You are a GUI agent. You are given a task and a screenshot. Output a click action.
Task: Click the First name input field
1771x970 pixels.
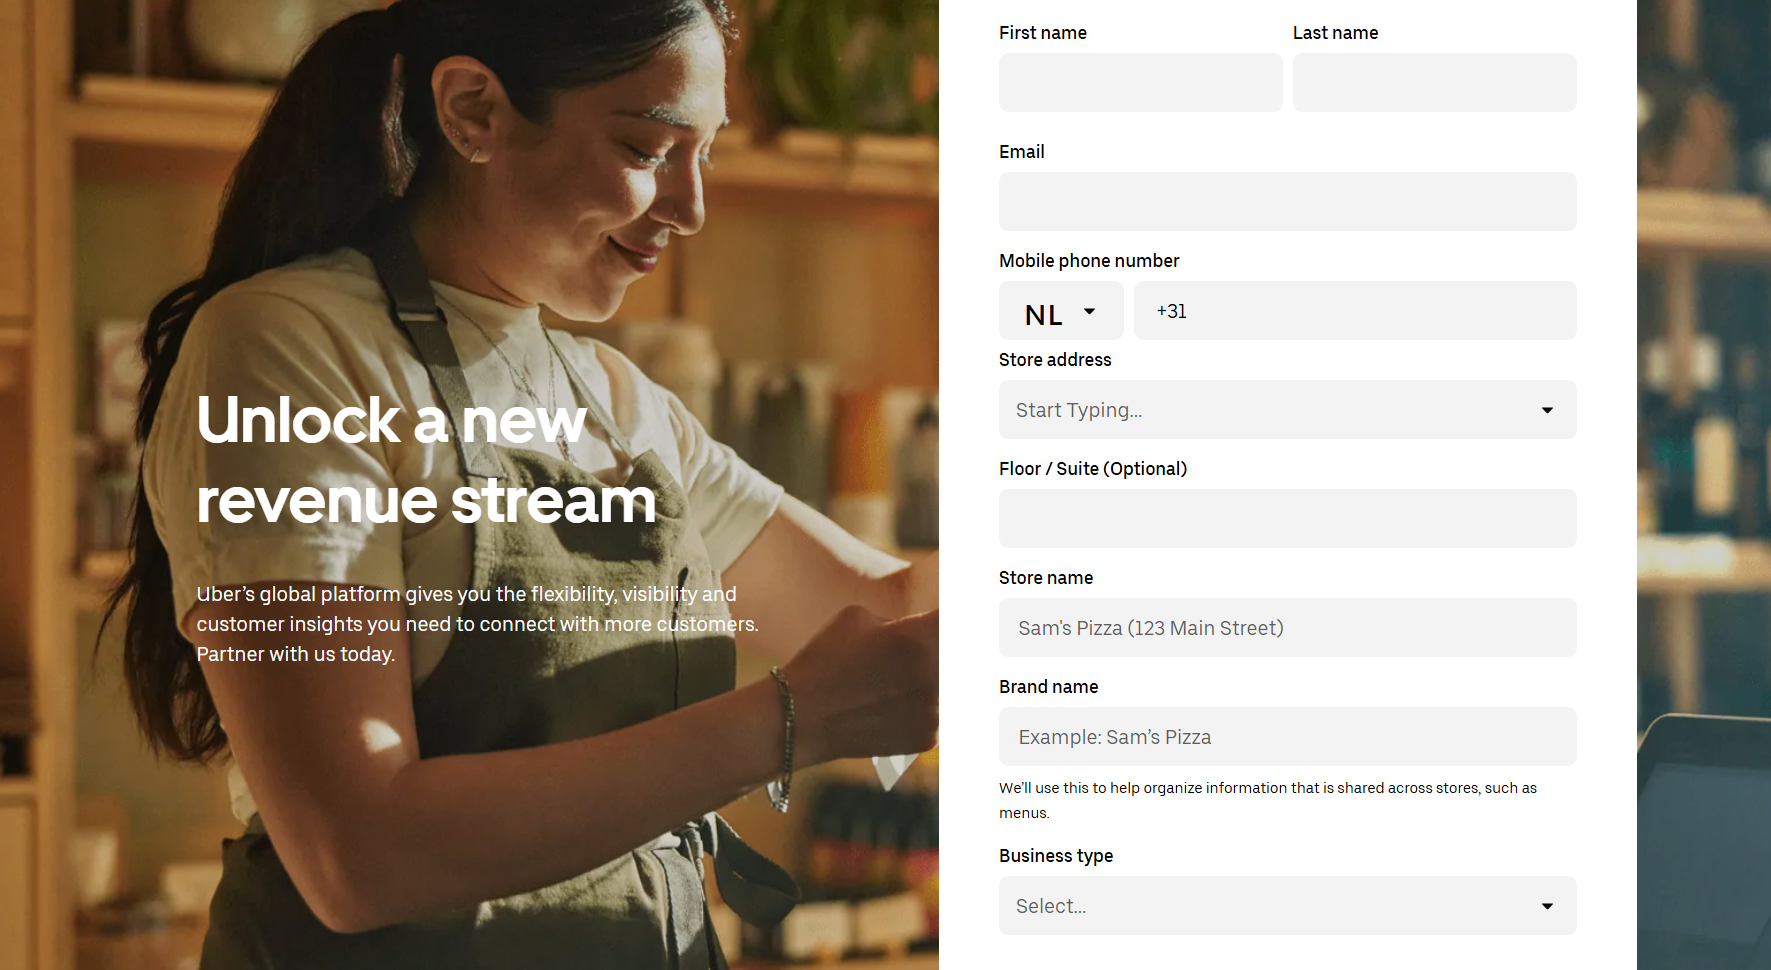[1140, 83]
